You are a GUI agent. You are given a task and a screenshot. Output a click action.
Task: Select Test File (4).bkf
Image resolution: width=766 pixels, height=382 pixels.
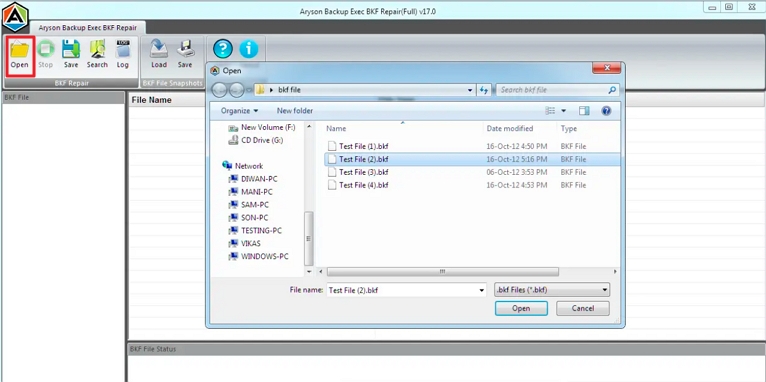click(359, 185)
